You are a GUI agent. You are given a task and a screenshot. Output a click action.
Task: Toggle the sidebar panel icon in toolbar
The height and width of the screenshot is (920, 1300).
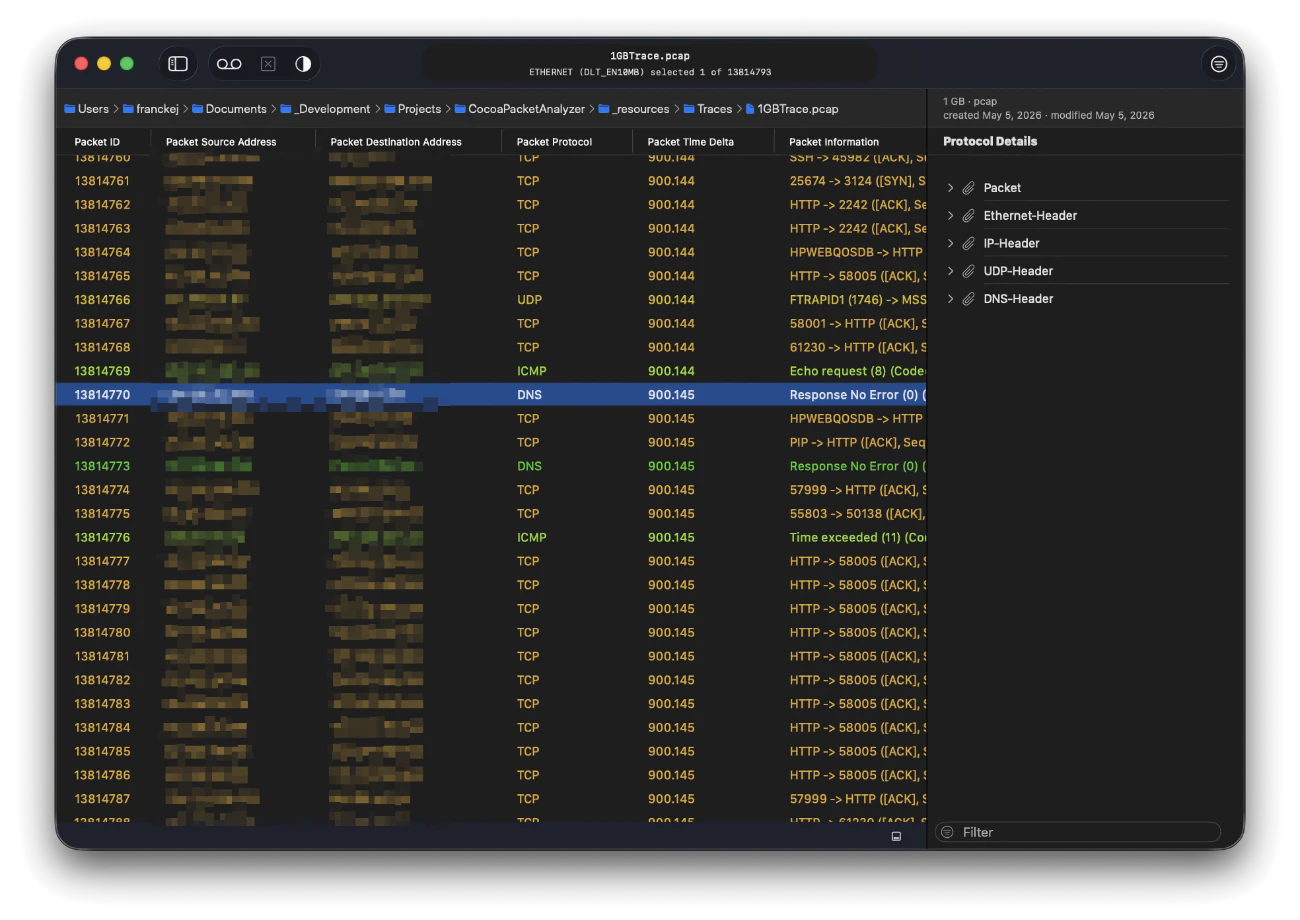pyautogui.click(x=178, y=64)
